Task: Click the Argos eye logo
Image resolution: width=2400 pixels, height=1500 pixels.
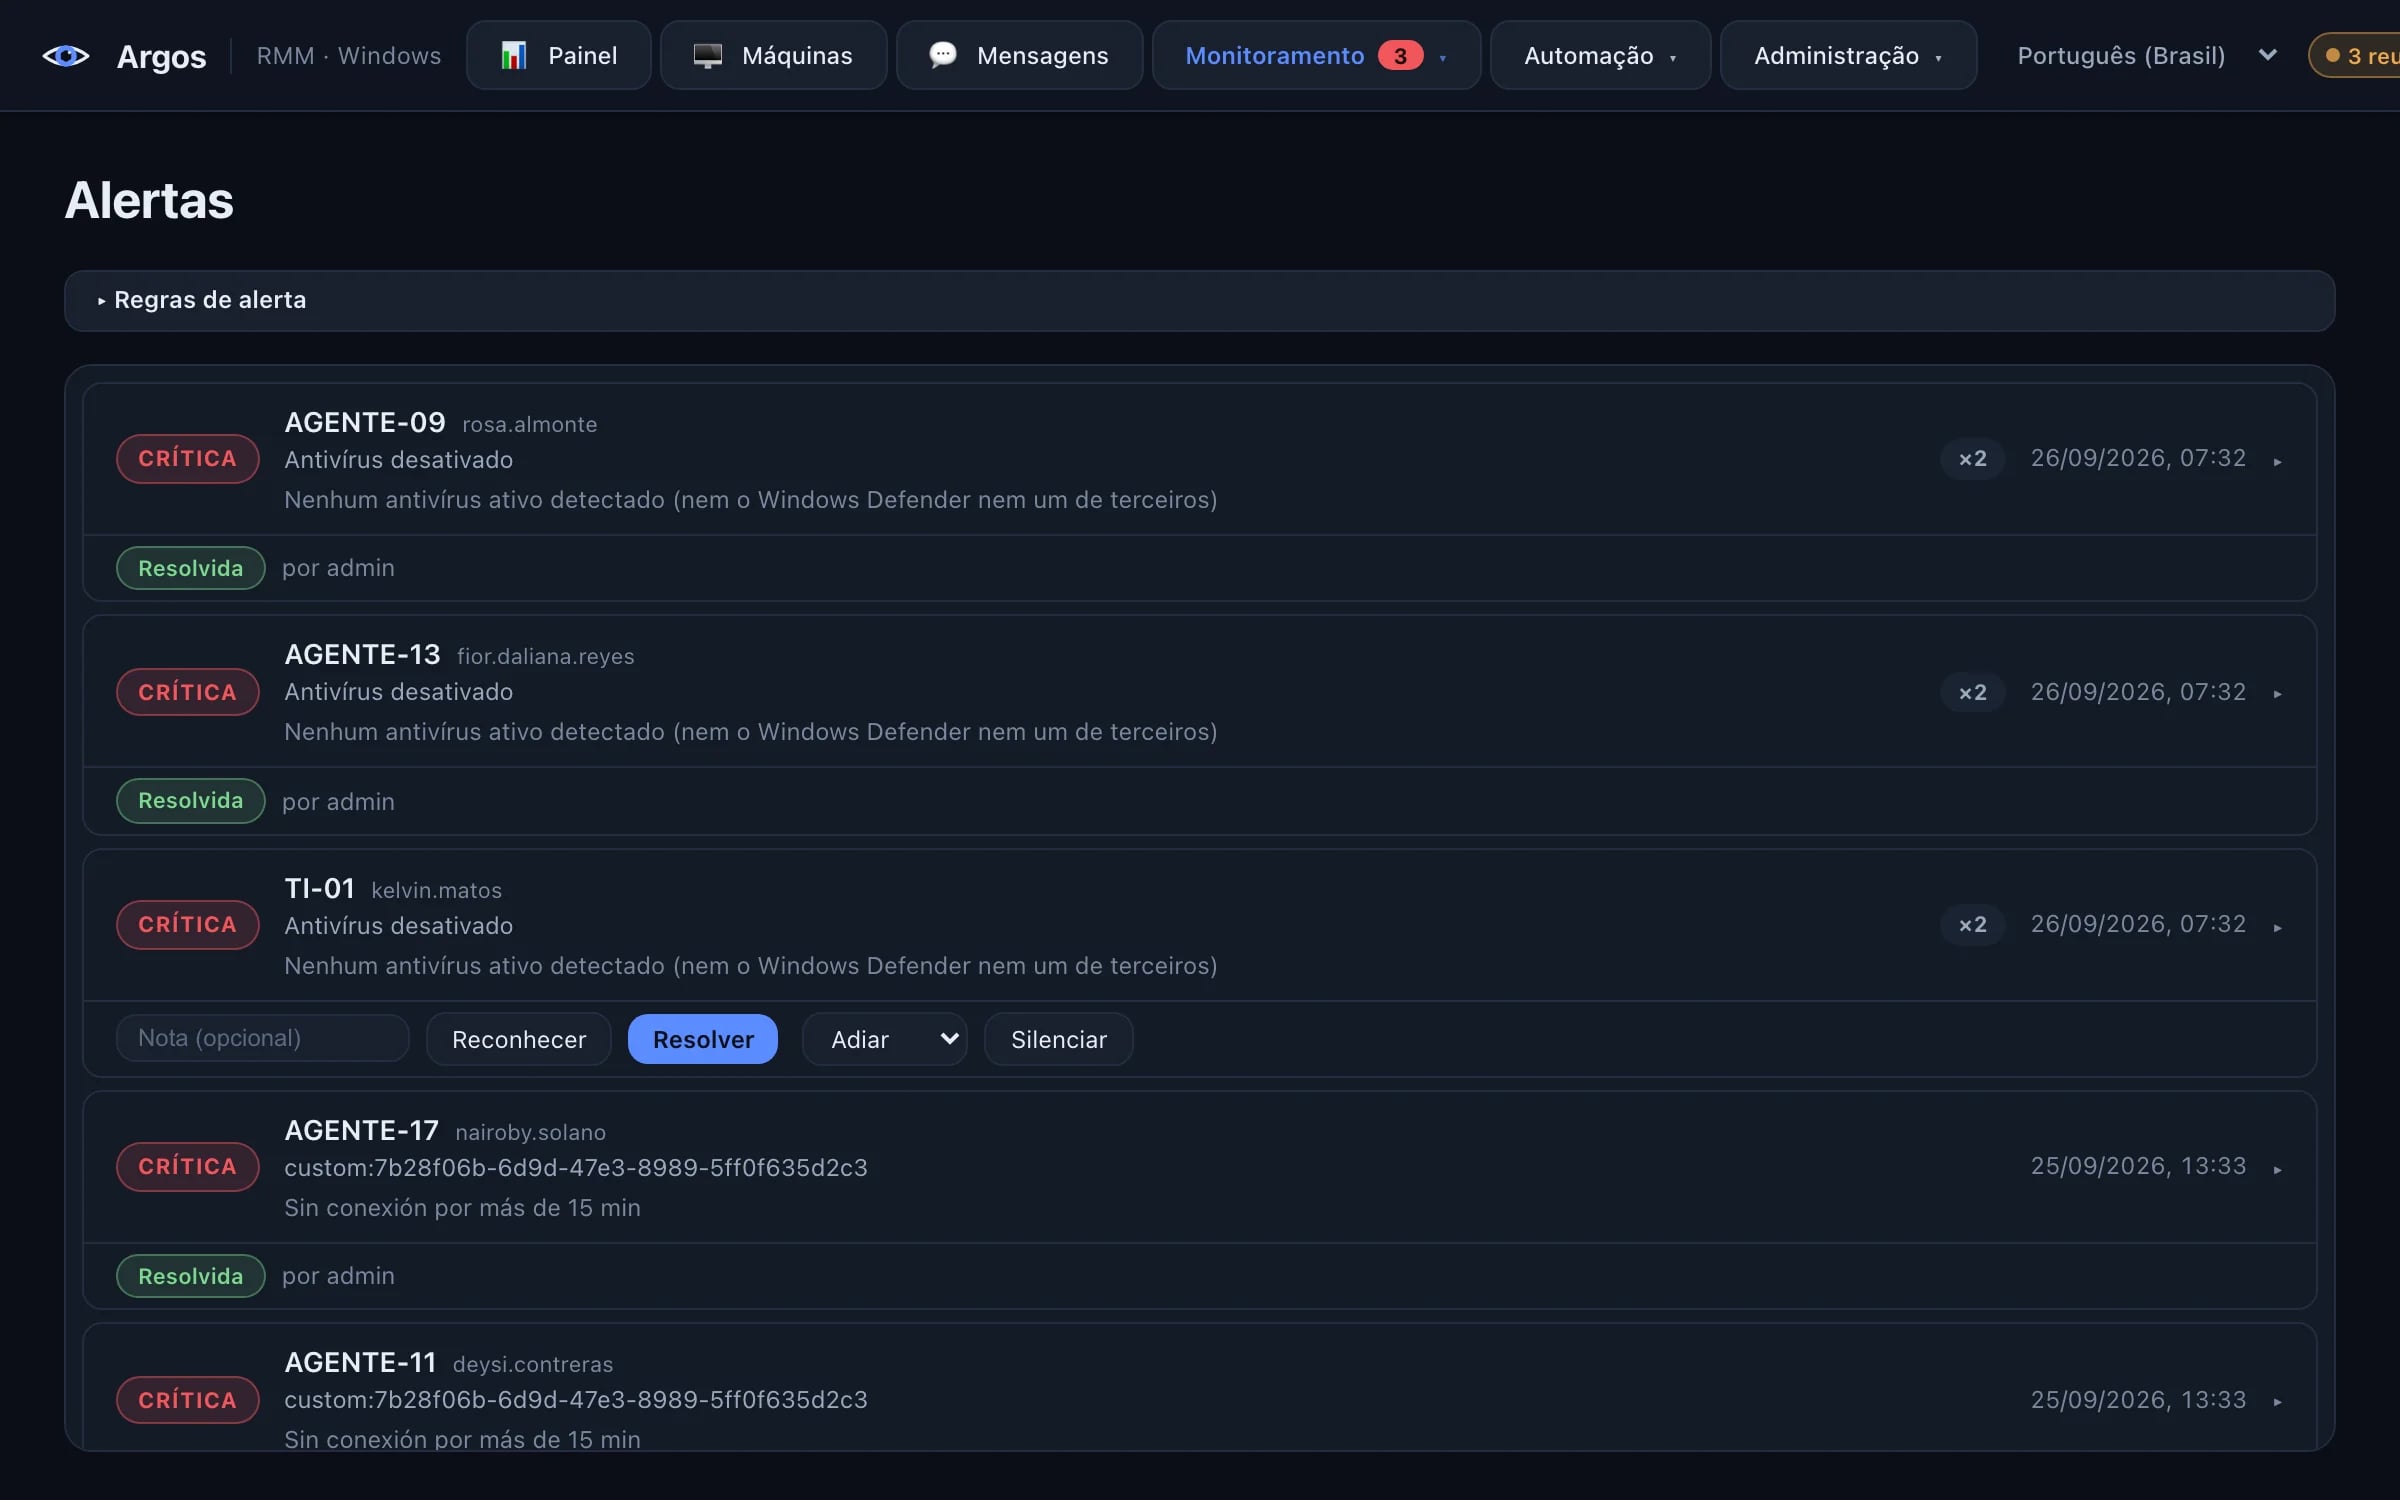Action: click(66, 56)
